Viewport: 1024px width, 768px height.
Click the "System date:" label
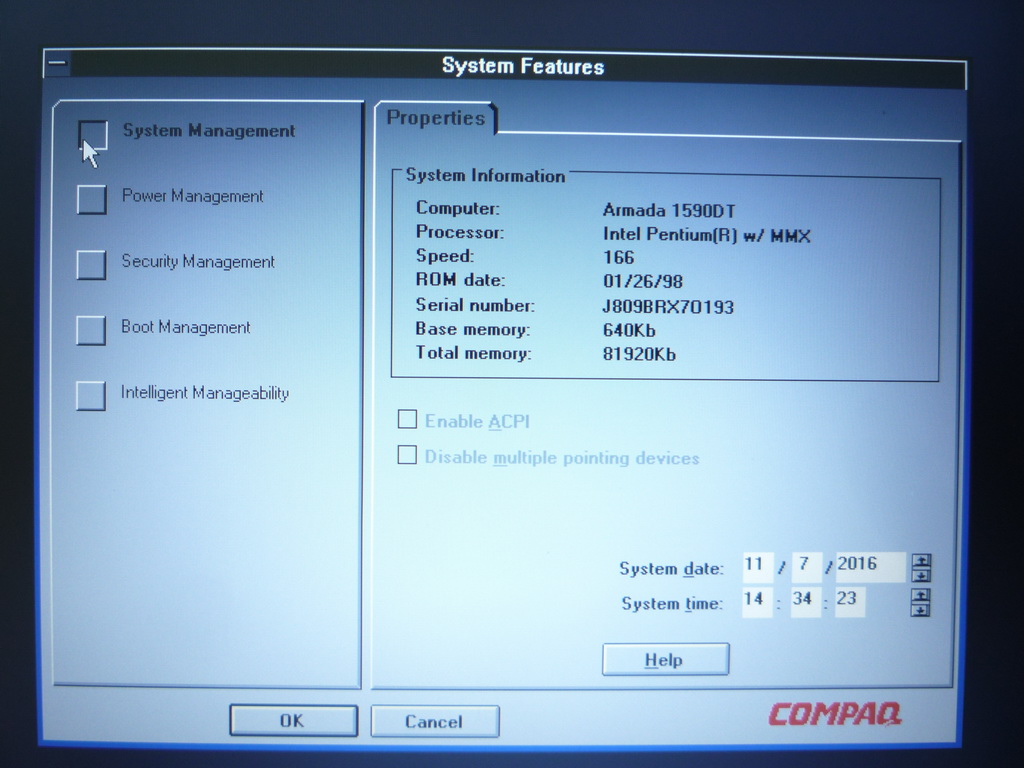click(x=671, y=569)
